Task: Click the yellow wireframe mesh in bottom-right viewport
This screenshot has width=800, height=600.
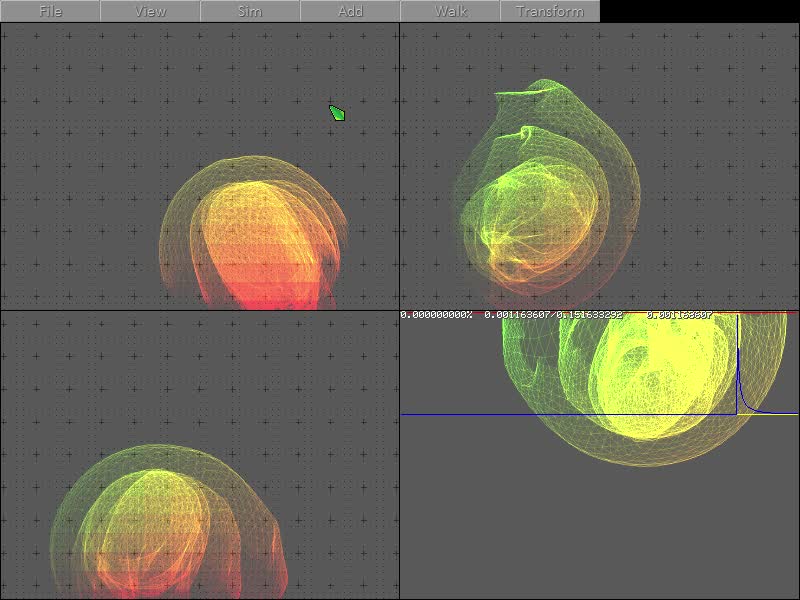Action: click(640, 380)
